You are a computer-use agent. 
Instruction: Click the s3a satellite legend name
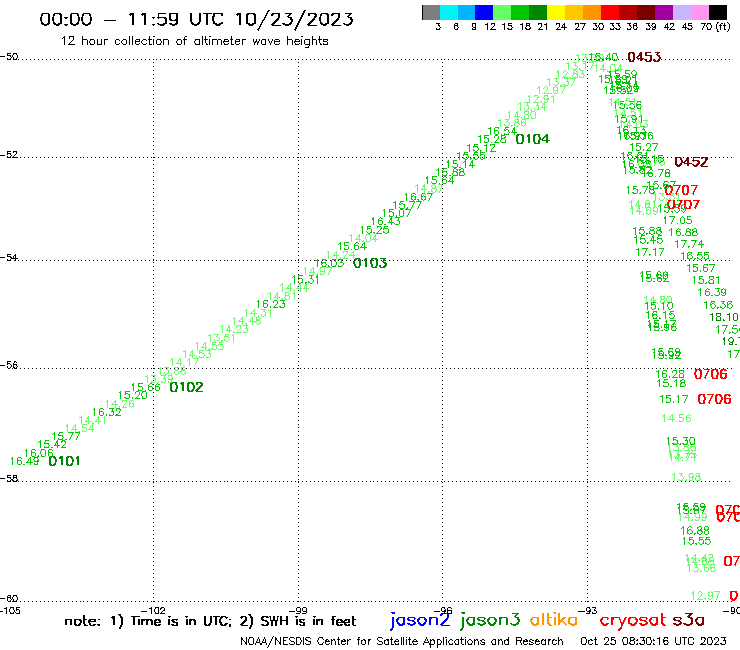689,620
